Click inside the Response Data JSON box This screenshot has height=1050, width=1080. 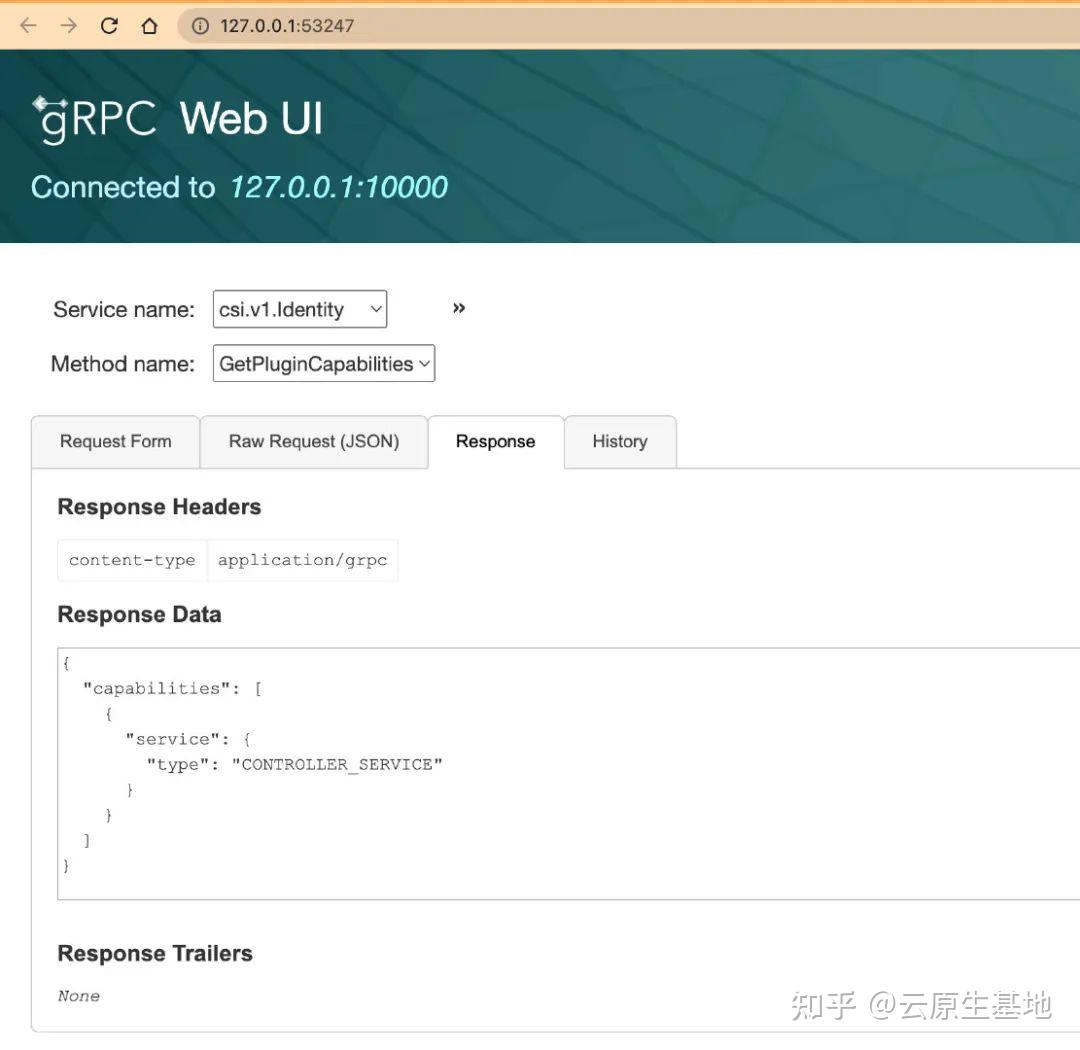[x=568, y=773]
